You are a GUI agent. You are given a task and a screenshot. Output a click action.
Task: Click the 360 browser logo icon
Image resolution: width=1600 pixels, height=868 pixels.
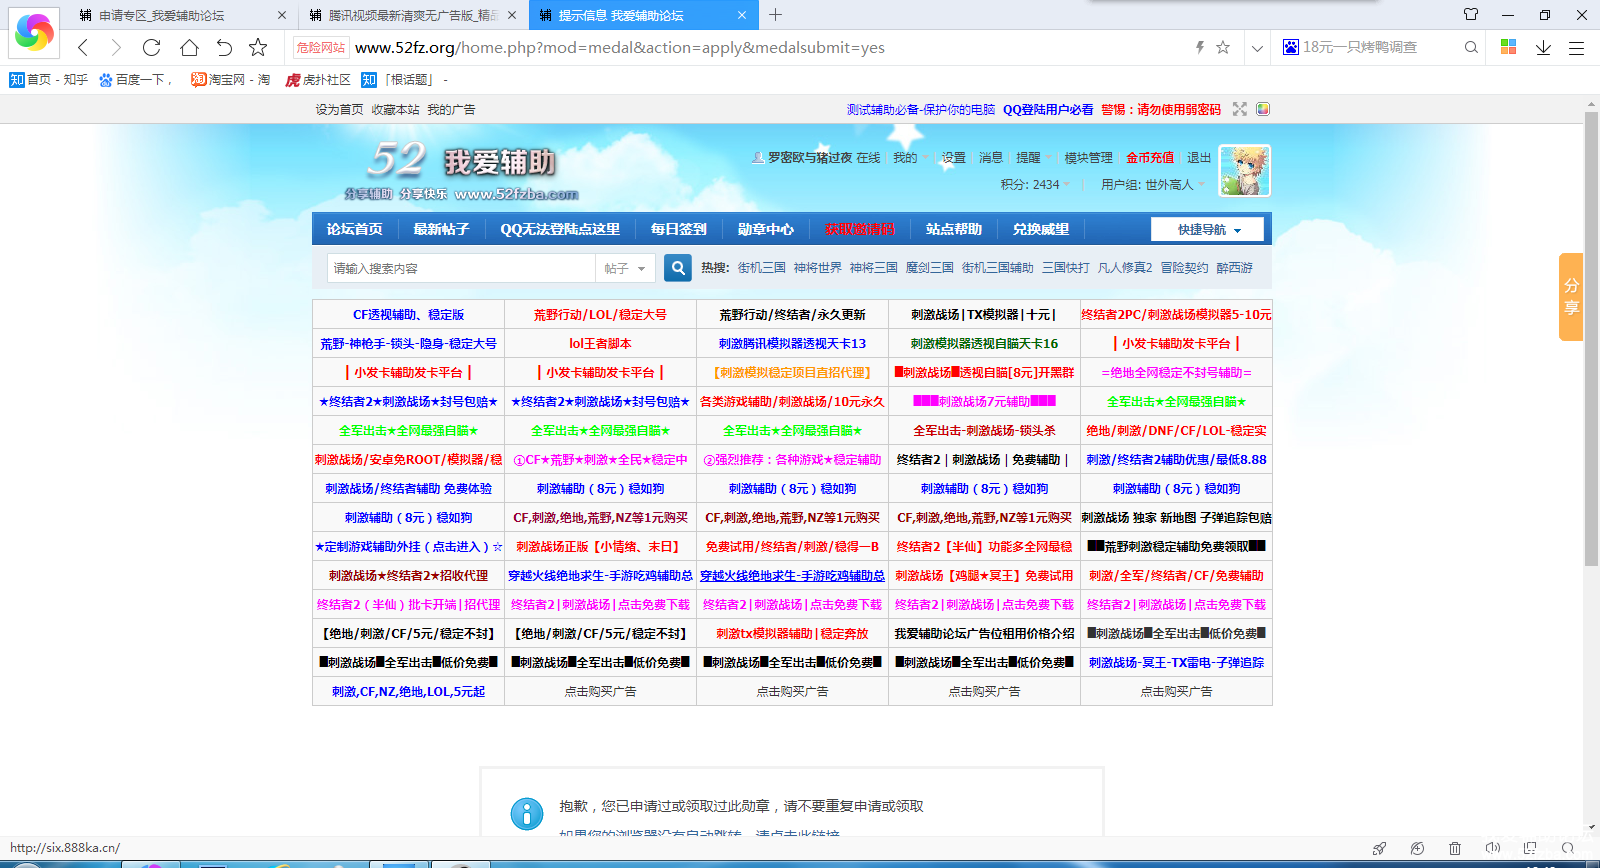(x=34, y=32)
